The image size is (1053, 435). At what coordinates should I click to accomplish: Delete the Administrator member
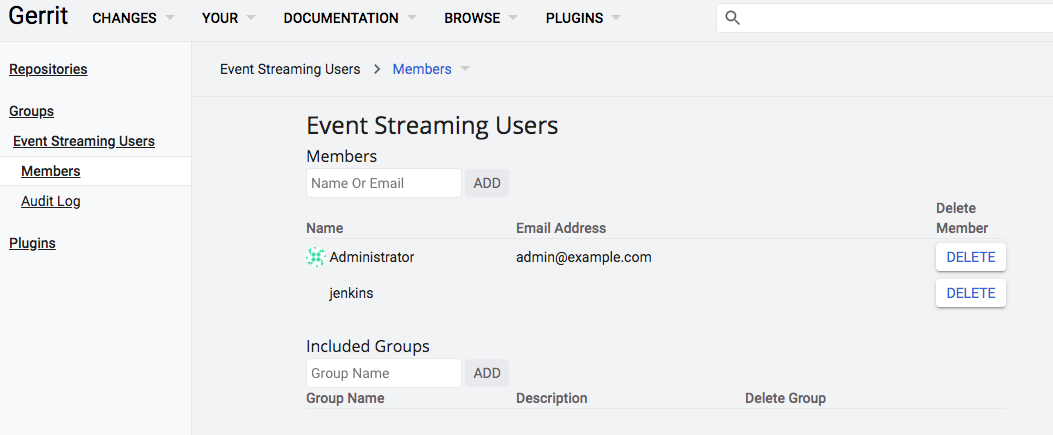[970, 257]
